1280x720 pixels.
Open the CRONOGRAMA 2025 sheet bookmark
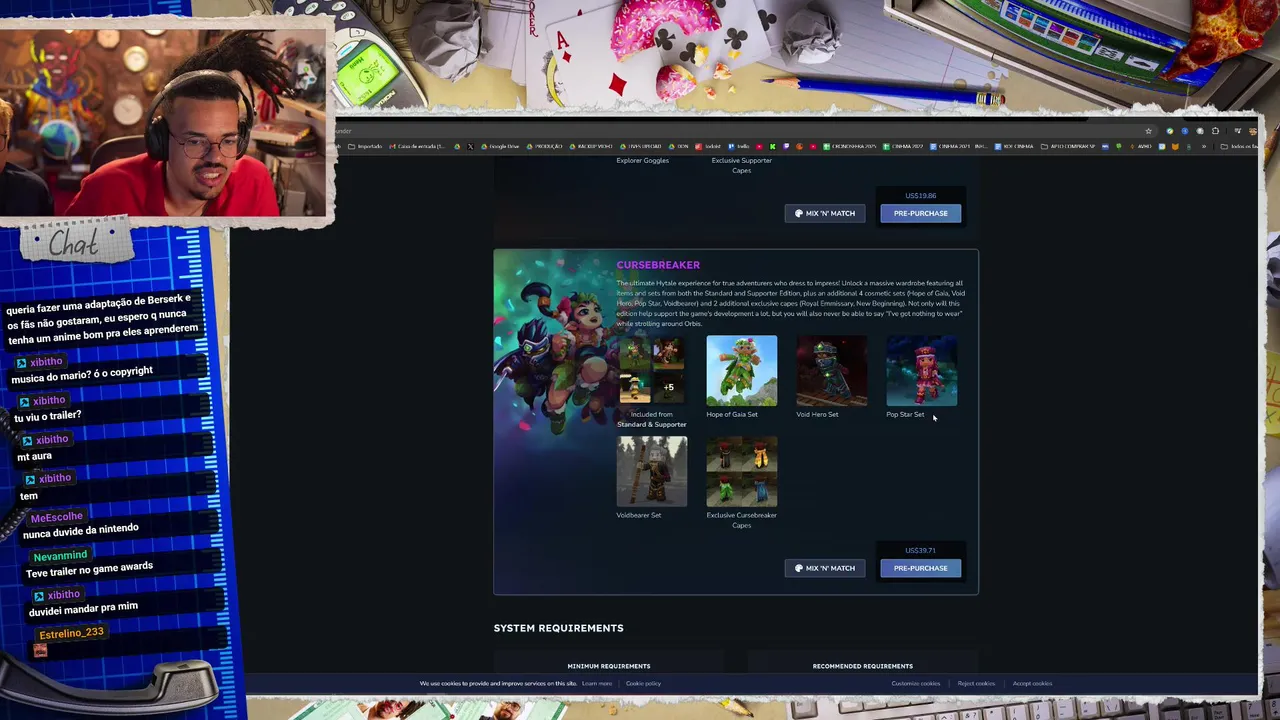pyautogui.click(x=849, y=146)
